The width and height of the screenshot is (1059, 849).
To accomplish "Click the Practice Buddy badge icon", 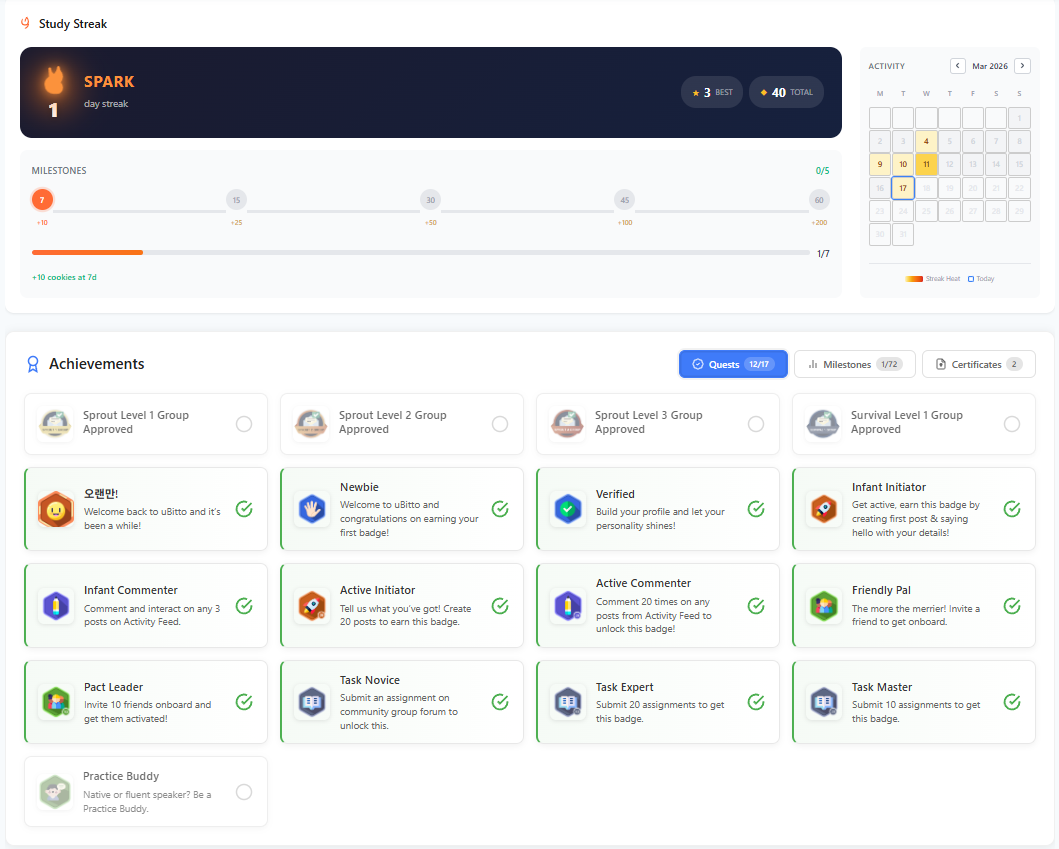I will 55,792.
